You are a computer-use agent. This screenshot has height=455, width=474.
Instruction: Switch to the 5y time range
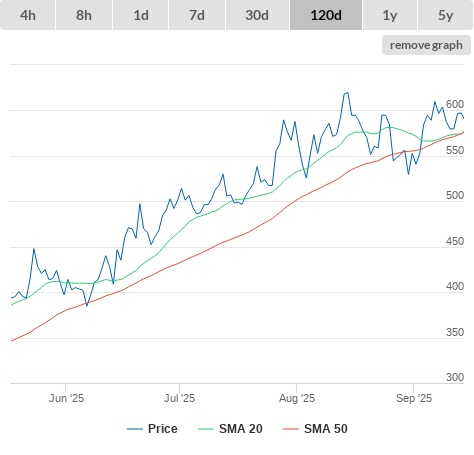pyautogui.click(x=446, y=15)
